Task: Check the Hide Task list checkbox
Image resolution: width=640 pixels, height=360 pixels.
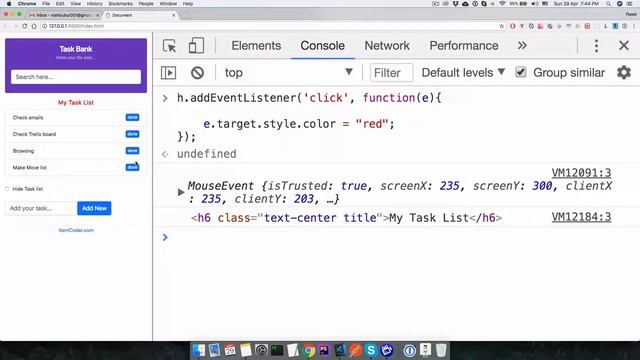Action: [7, 189]
